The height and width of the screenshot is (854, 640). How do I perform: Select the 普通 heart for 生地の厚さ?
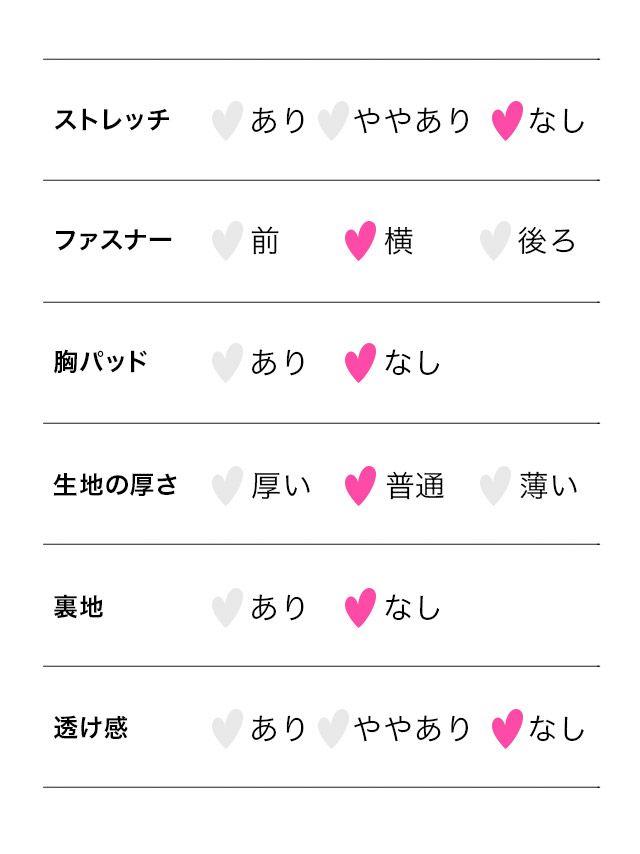click(x=360, y=486)
